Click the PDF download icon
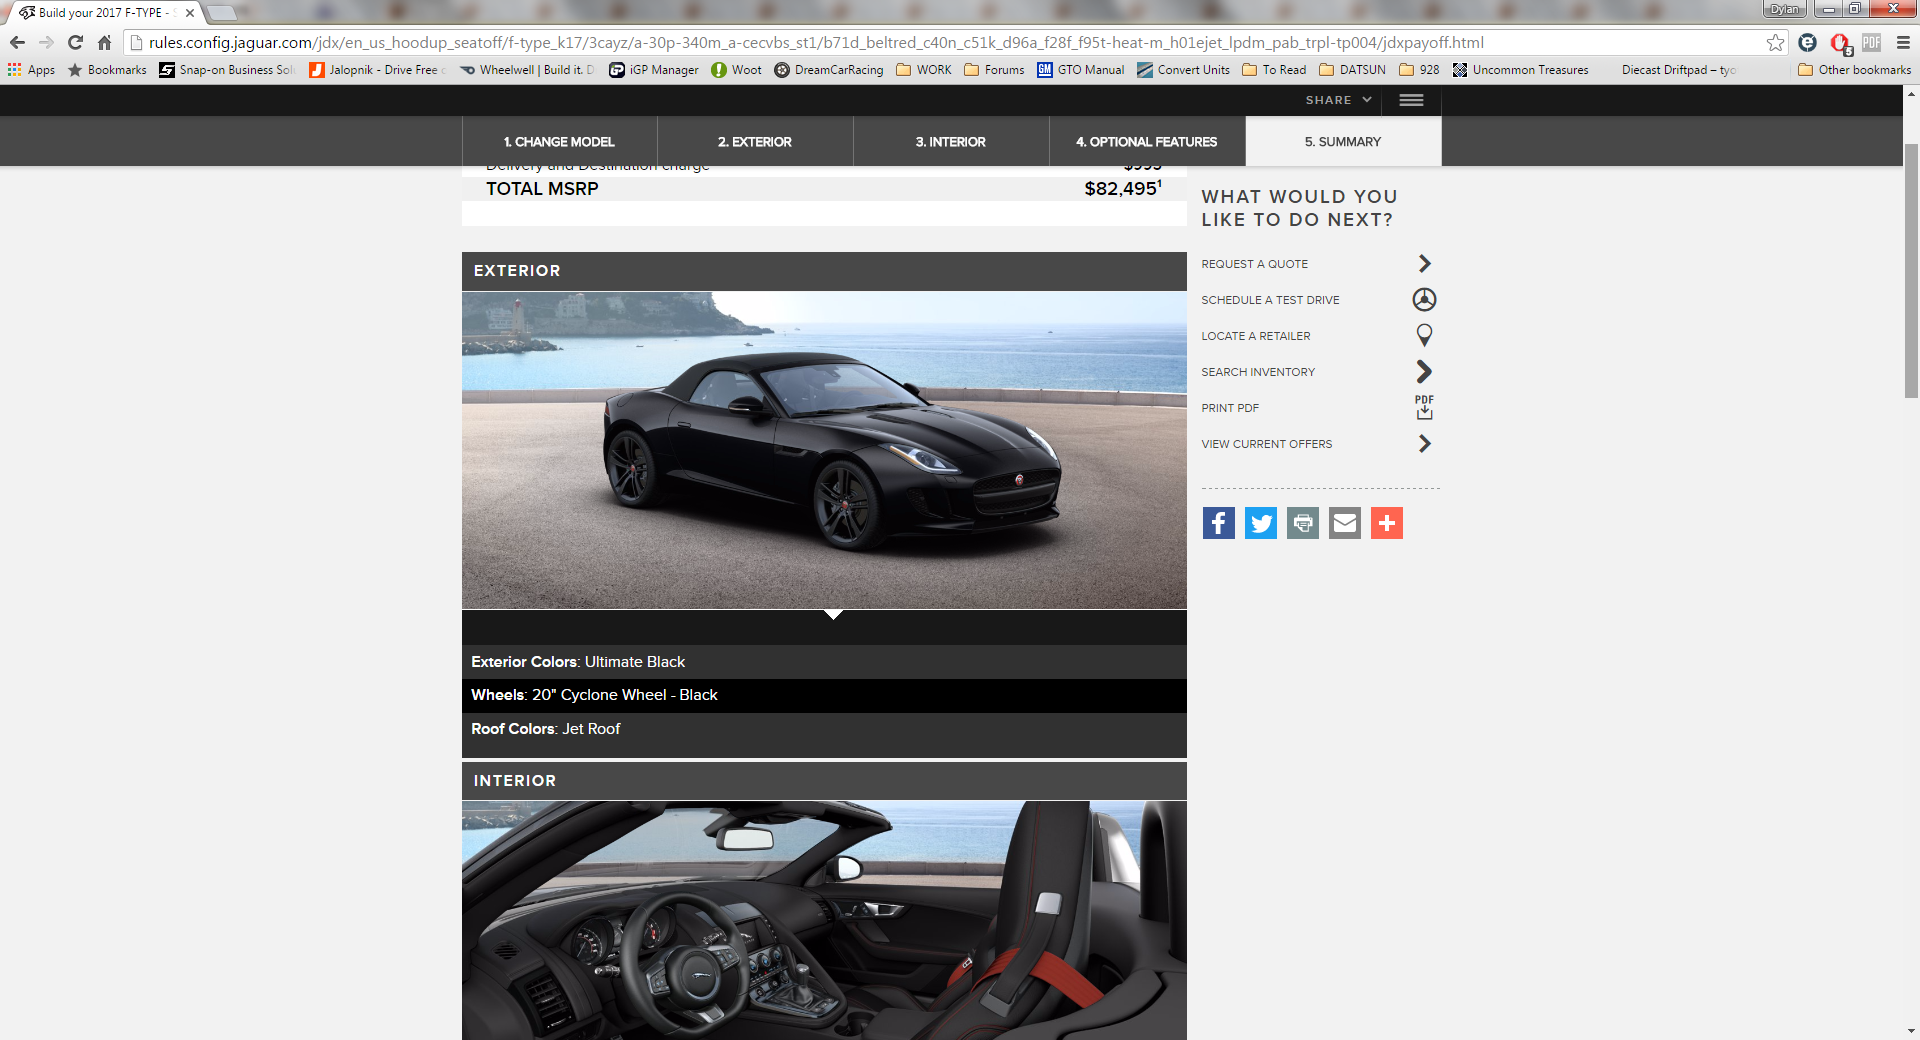1920x1040 pixels. tap(1424, 407)
